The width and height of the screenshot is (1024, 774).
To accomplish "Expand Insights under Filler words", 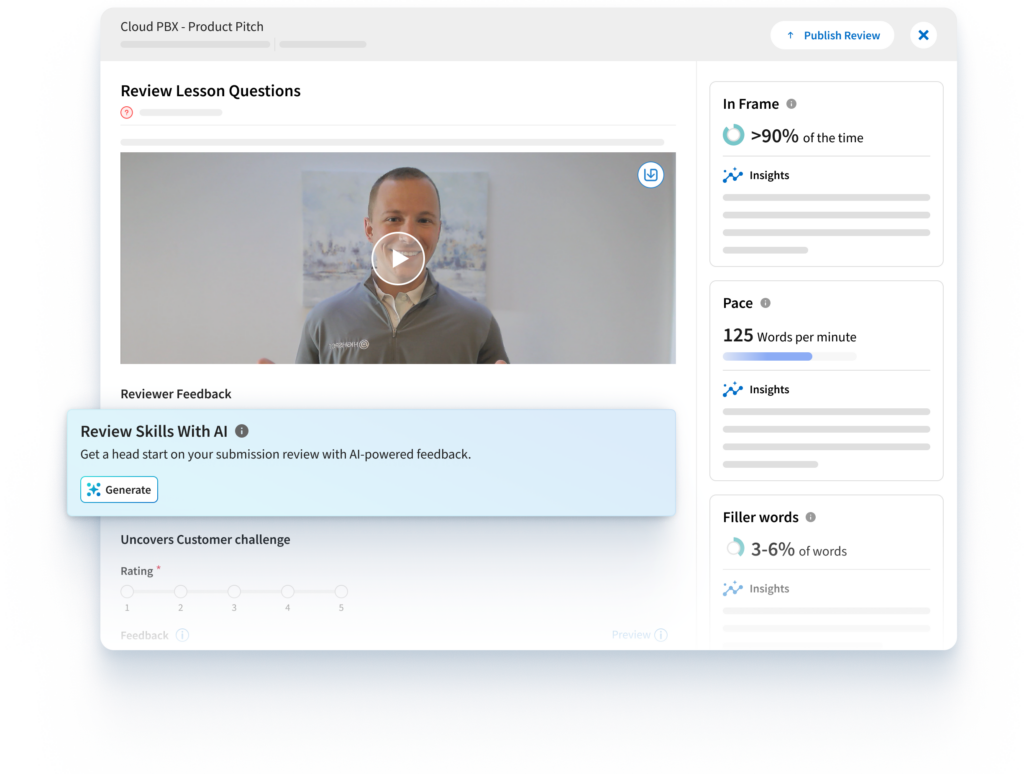I will pyautogui.click(x=758, y=588).
